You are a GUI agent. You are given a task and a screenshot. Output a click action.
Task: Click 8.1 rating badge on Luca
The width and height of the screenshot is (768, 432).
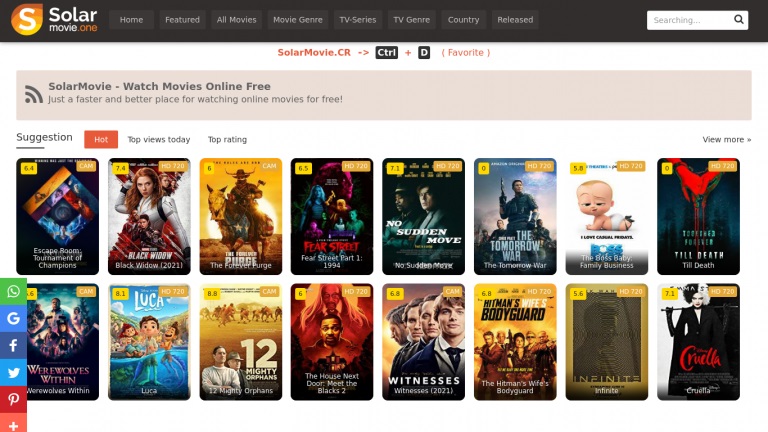(x=120, y=293)
